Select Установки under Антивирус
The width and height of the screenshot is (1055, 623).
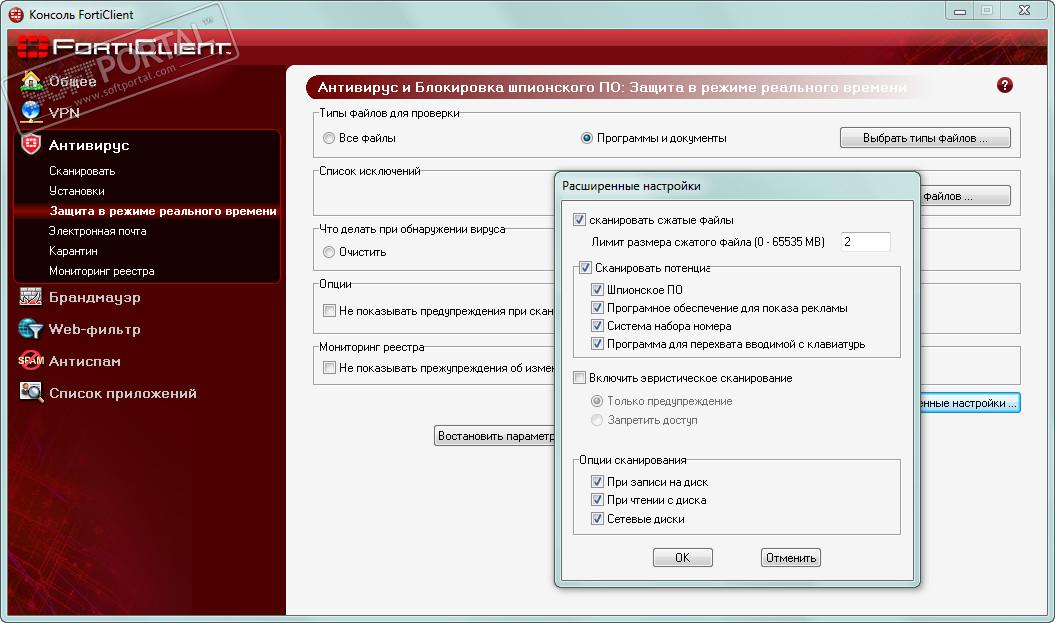(x=77, y=191)
